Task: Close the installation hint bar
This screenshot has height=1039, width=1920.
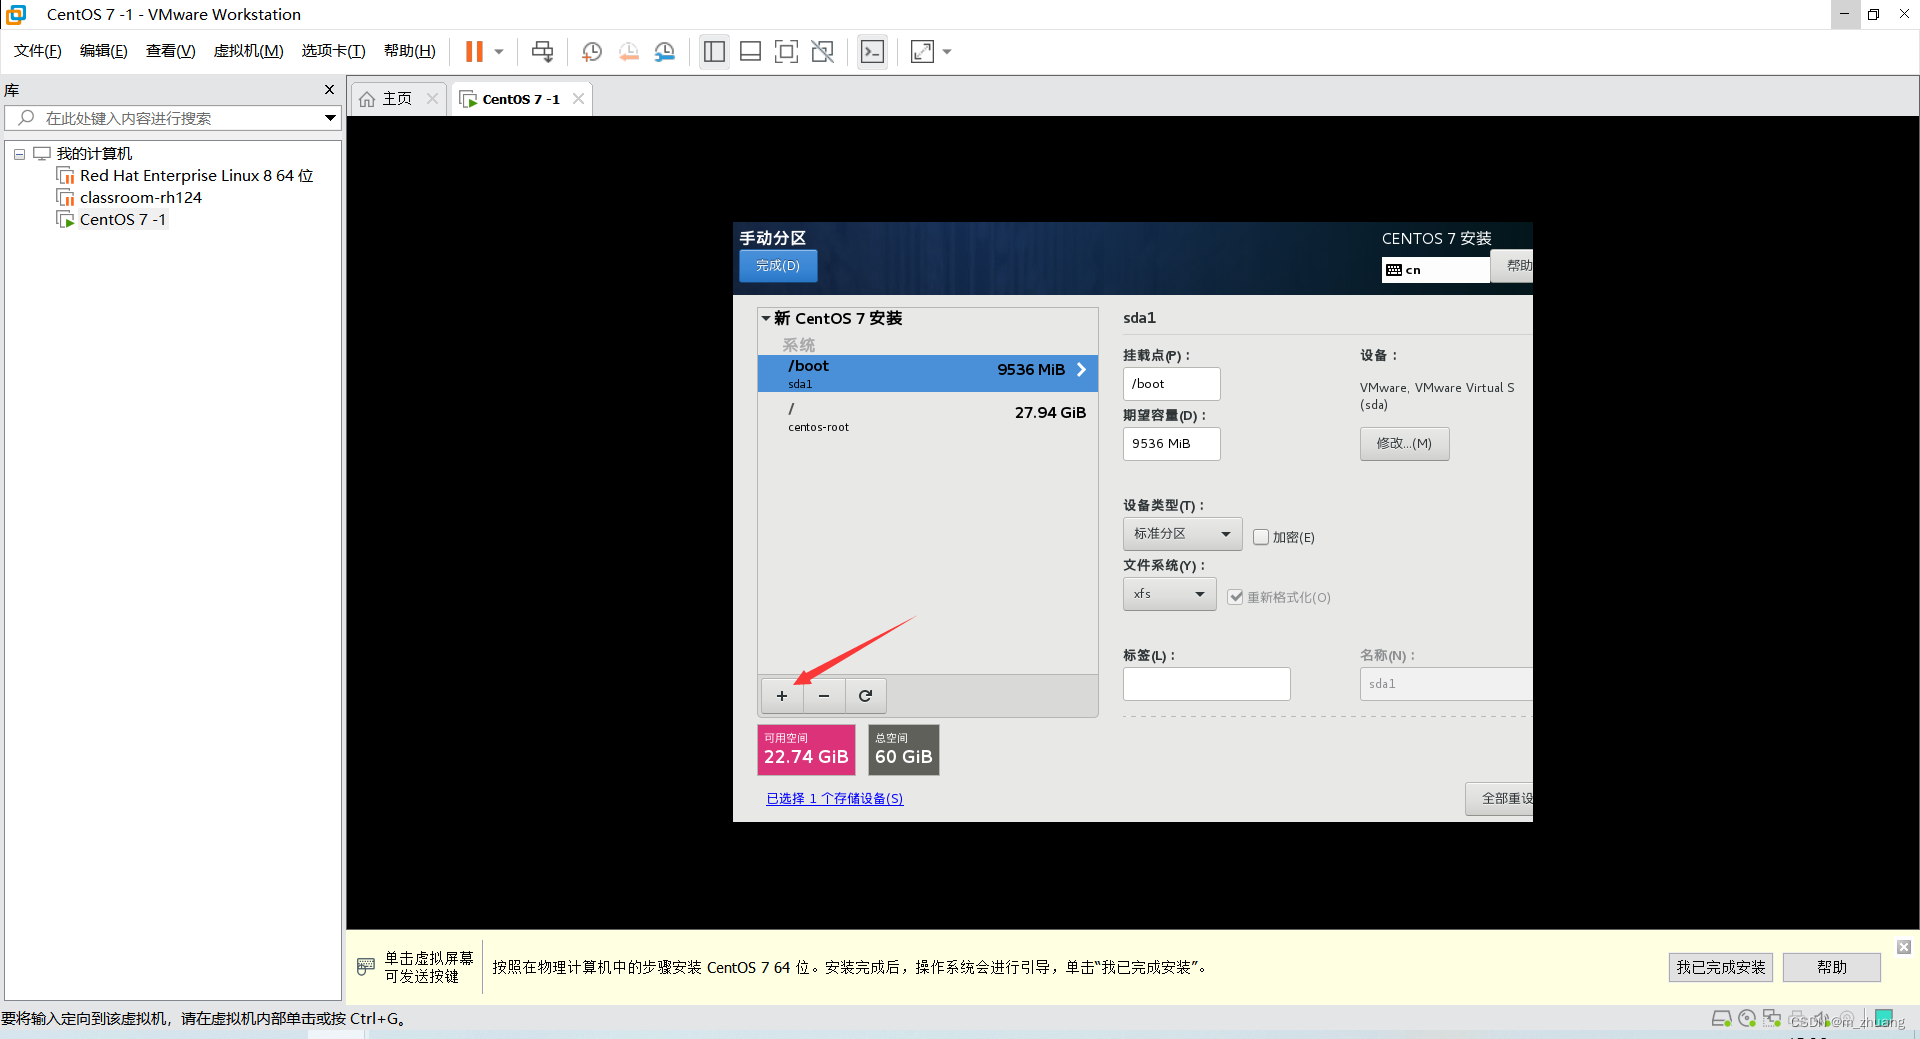Action: pos(1904,947)
